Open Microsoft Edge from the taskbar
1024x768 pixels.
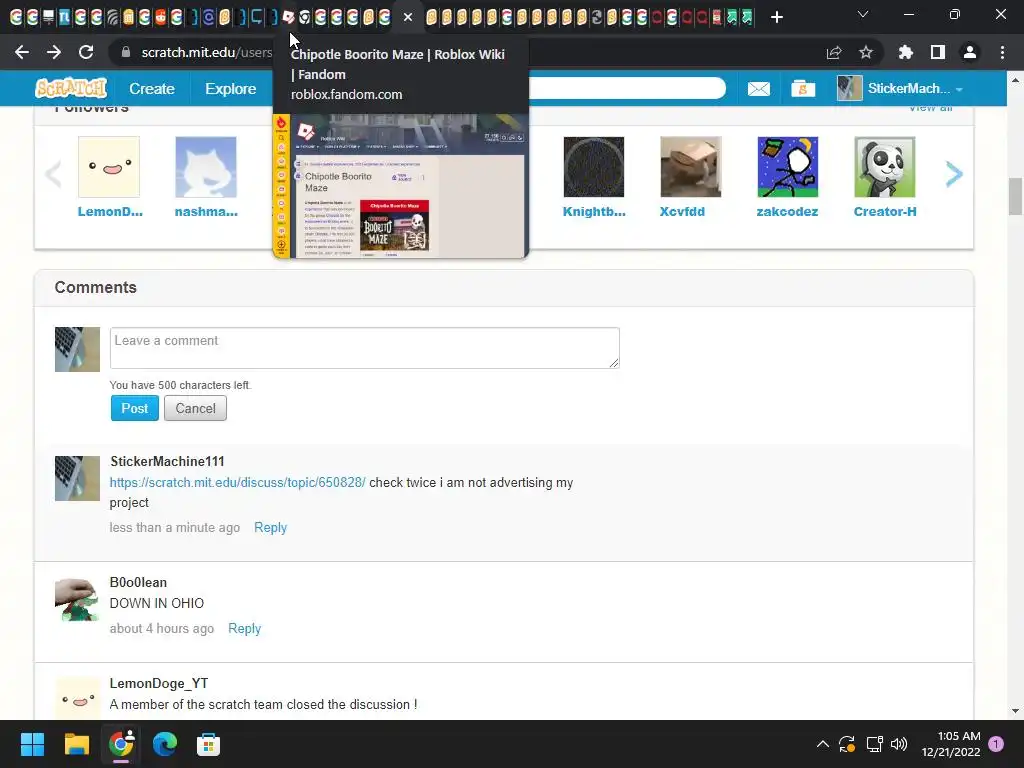(165, 744)
